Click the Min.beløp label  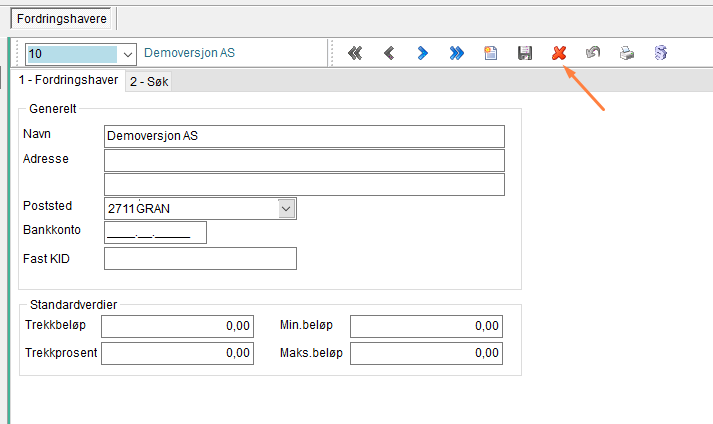coord(306,325)
